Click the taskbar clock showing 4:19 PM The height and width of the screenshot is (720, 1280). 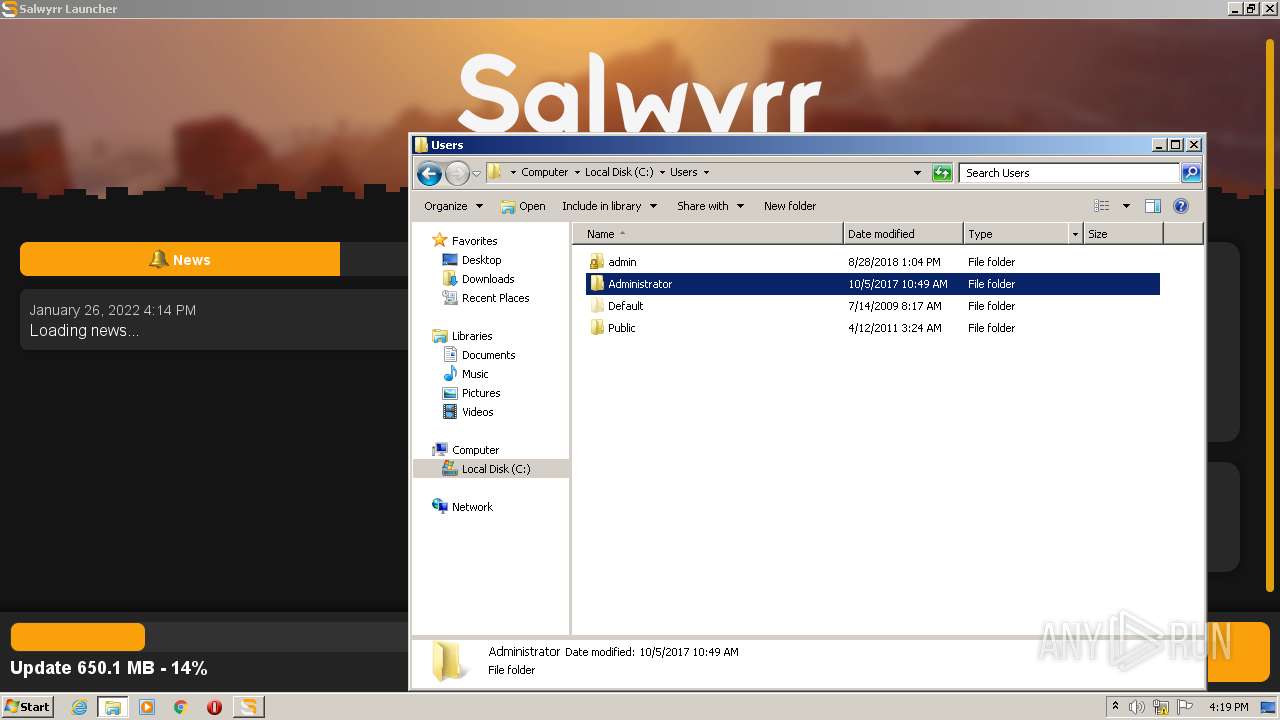click(x=1228, y=707)
